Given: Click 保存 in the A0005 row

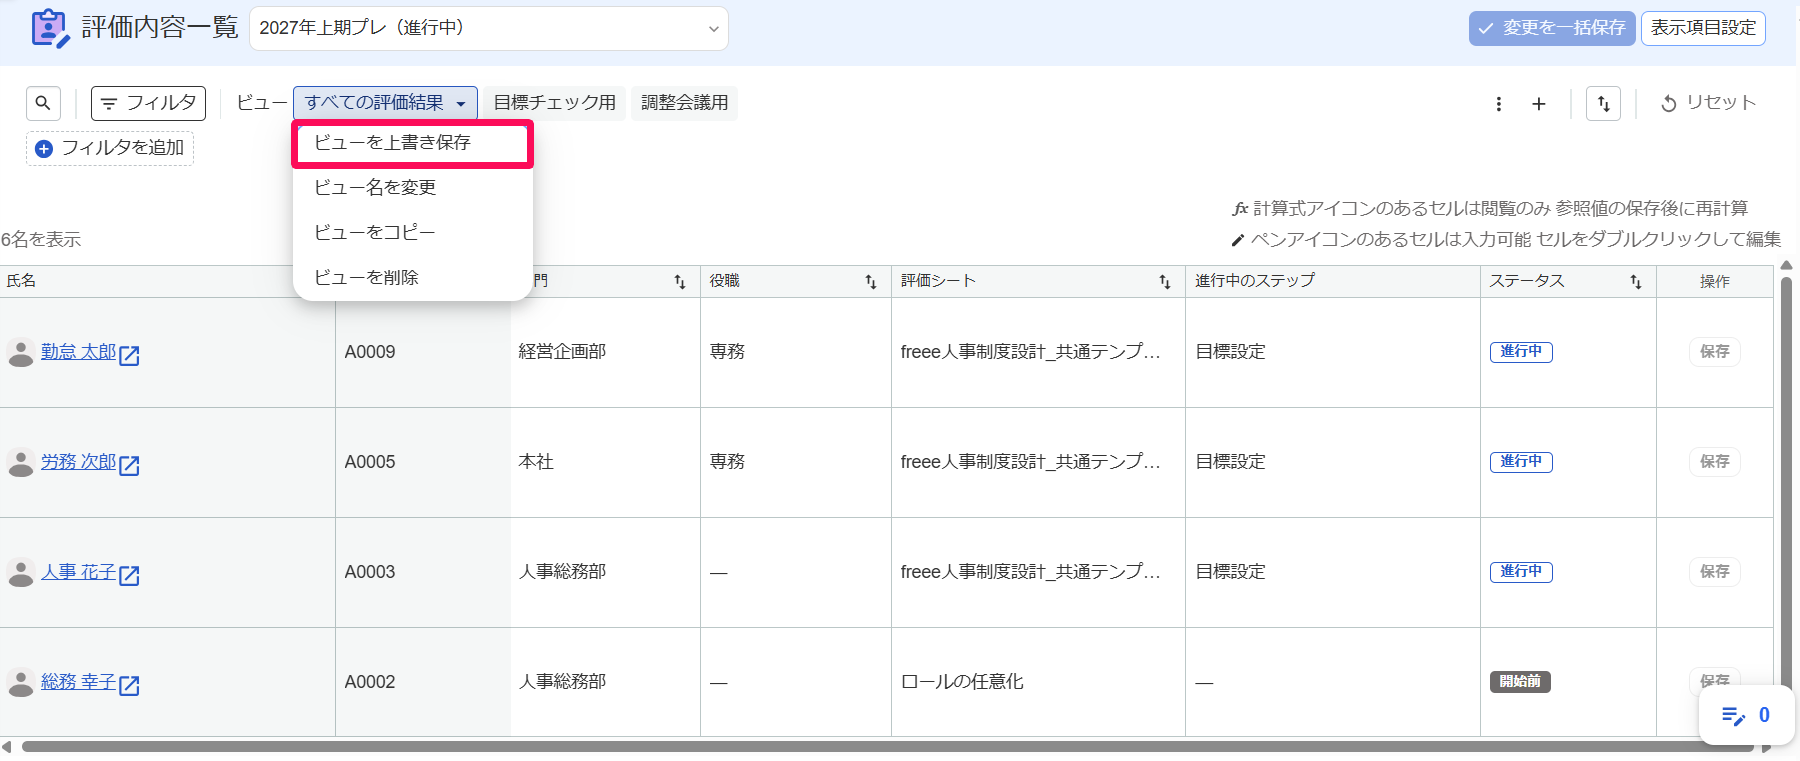Looking at the screenshot, I should tap(1715, 462).
